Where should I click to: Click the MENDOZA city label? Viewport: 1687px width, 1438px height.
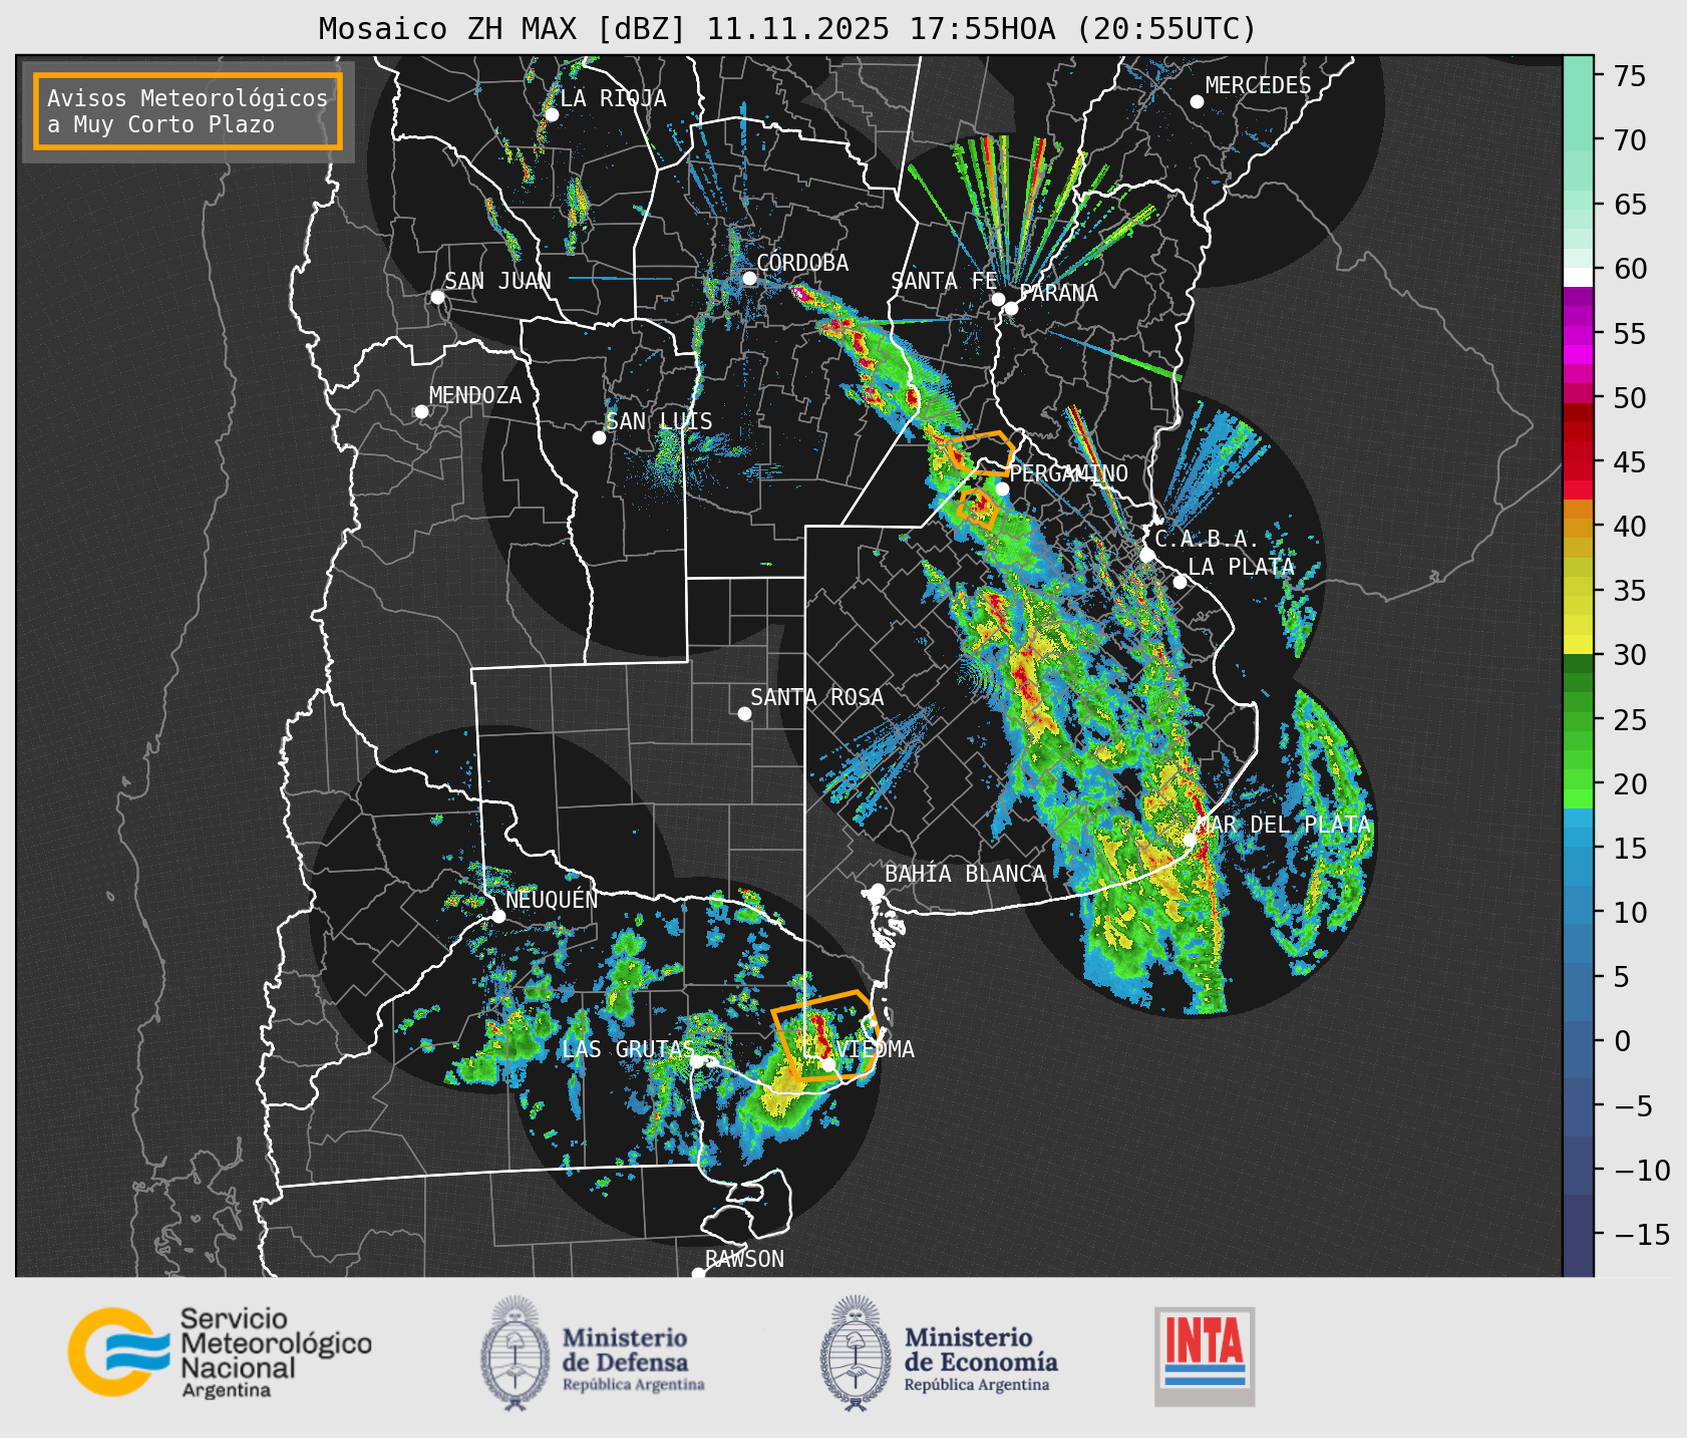coord(476,395)
